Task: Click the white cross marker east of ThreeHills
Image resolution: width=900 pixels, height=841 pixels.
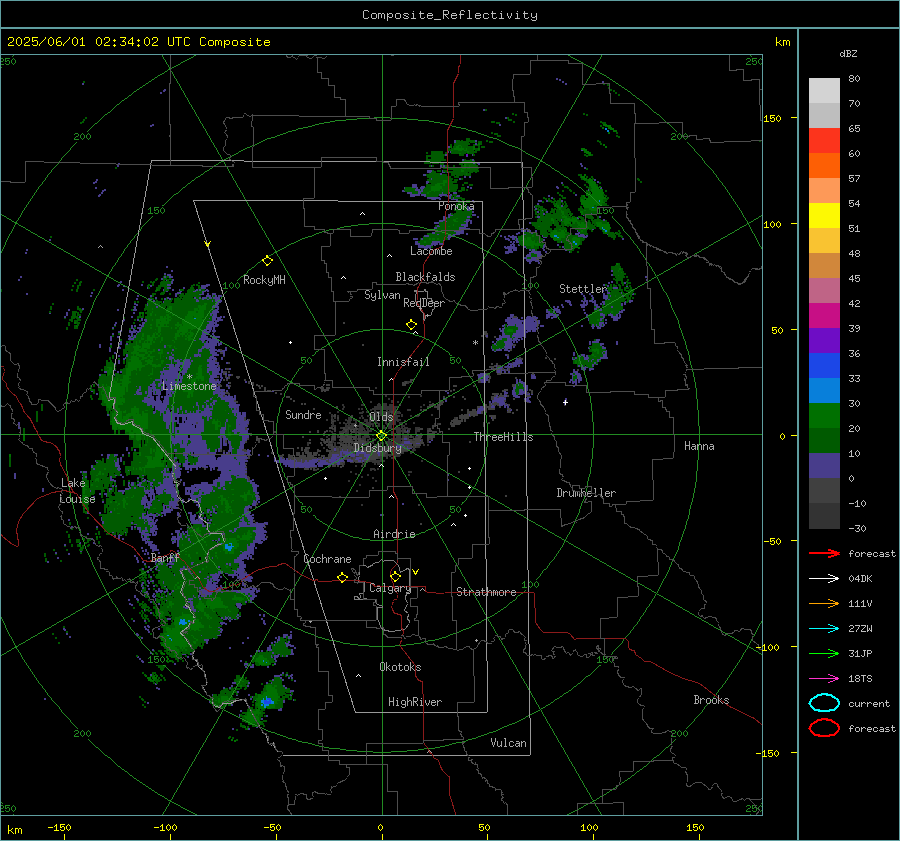Action: [x=565, y=402]
